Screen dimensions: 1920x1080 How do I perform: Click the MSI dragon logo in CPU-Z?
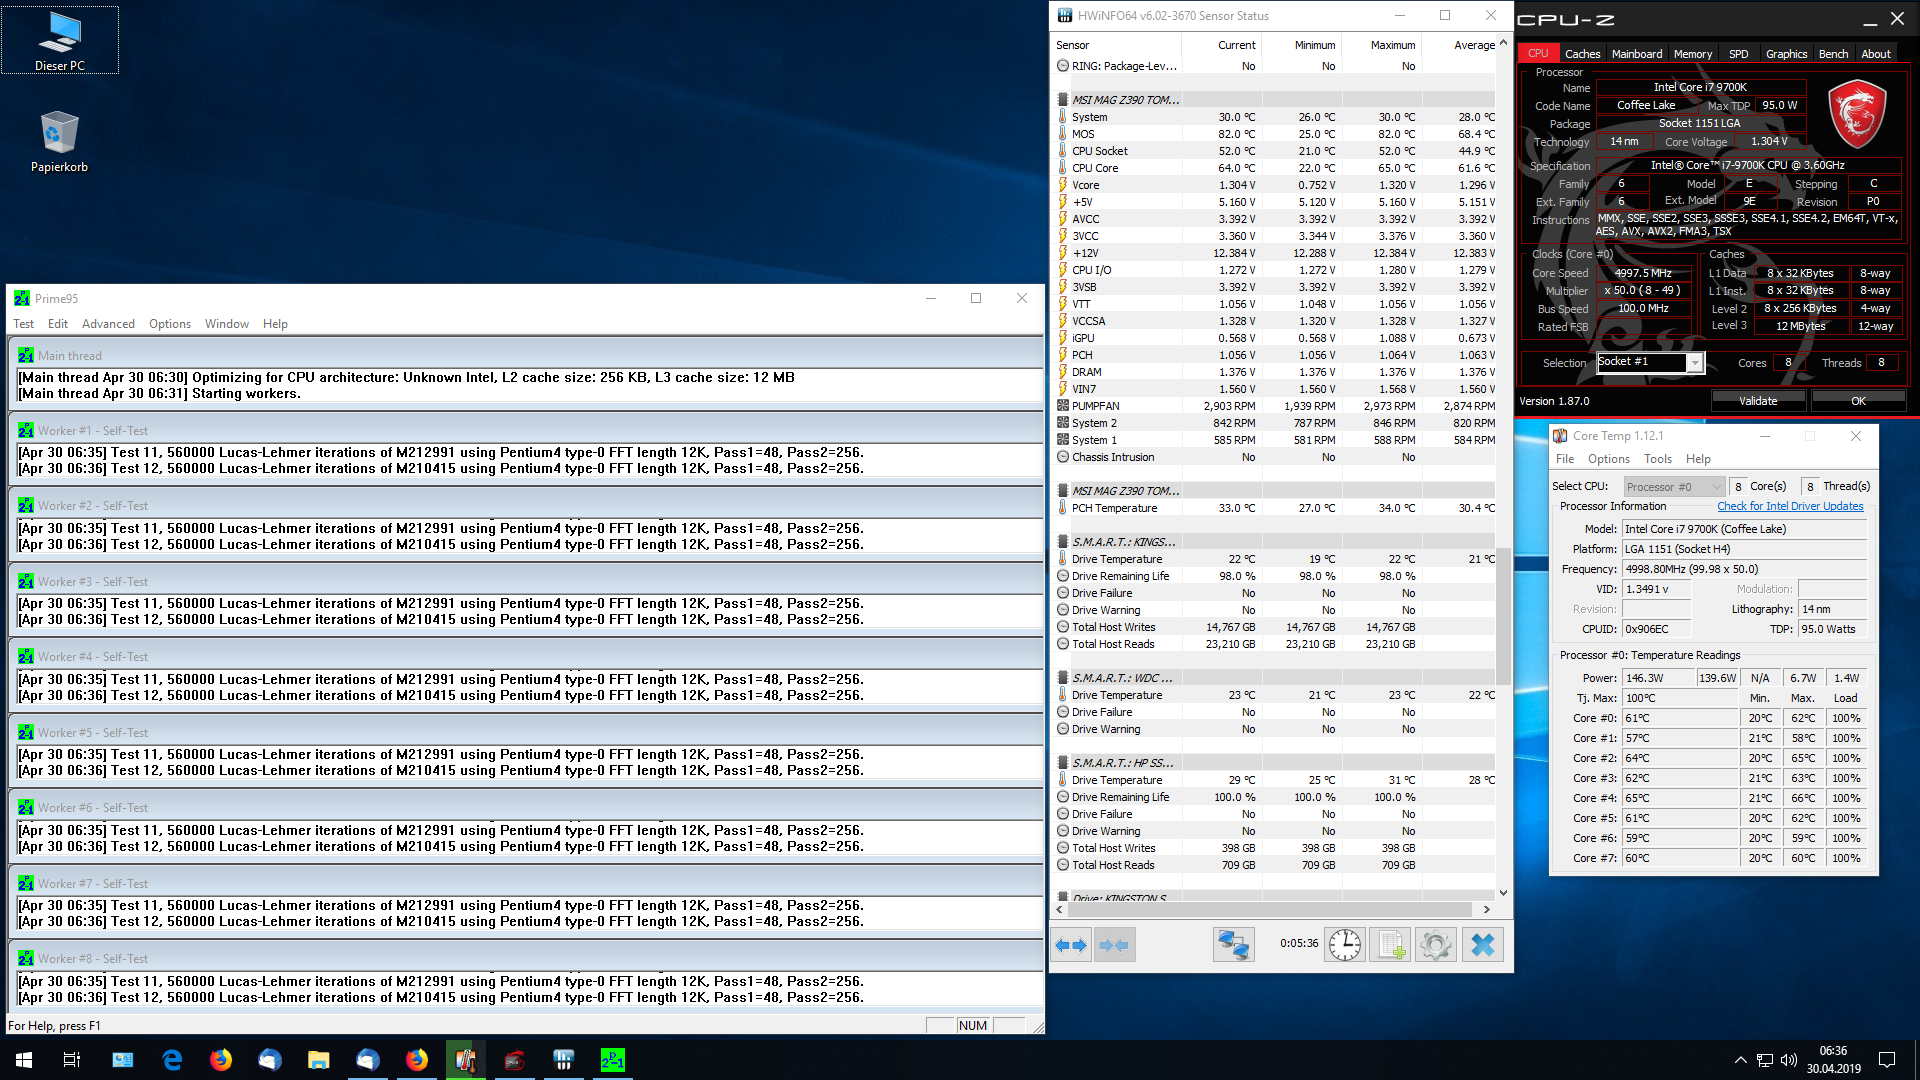pos(1857,114)
